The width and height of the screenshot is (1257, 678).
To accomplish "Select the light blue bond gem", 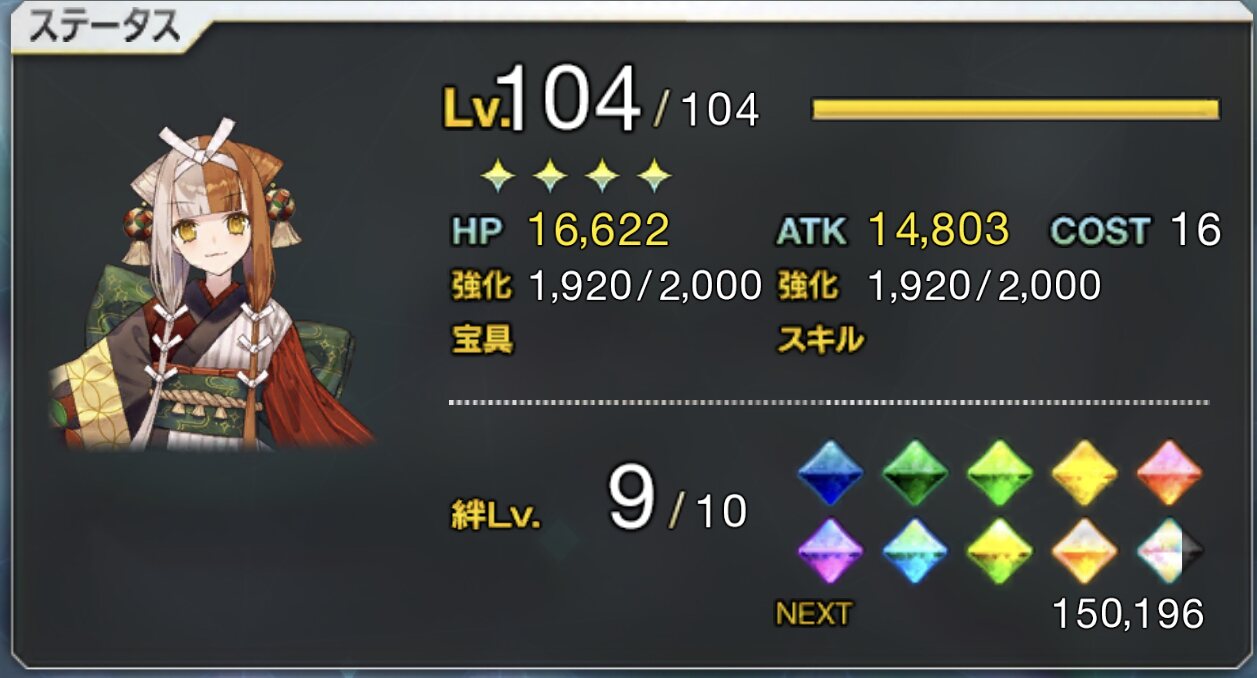I will 915,551.
